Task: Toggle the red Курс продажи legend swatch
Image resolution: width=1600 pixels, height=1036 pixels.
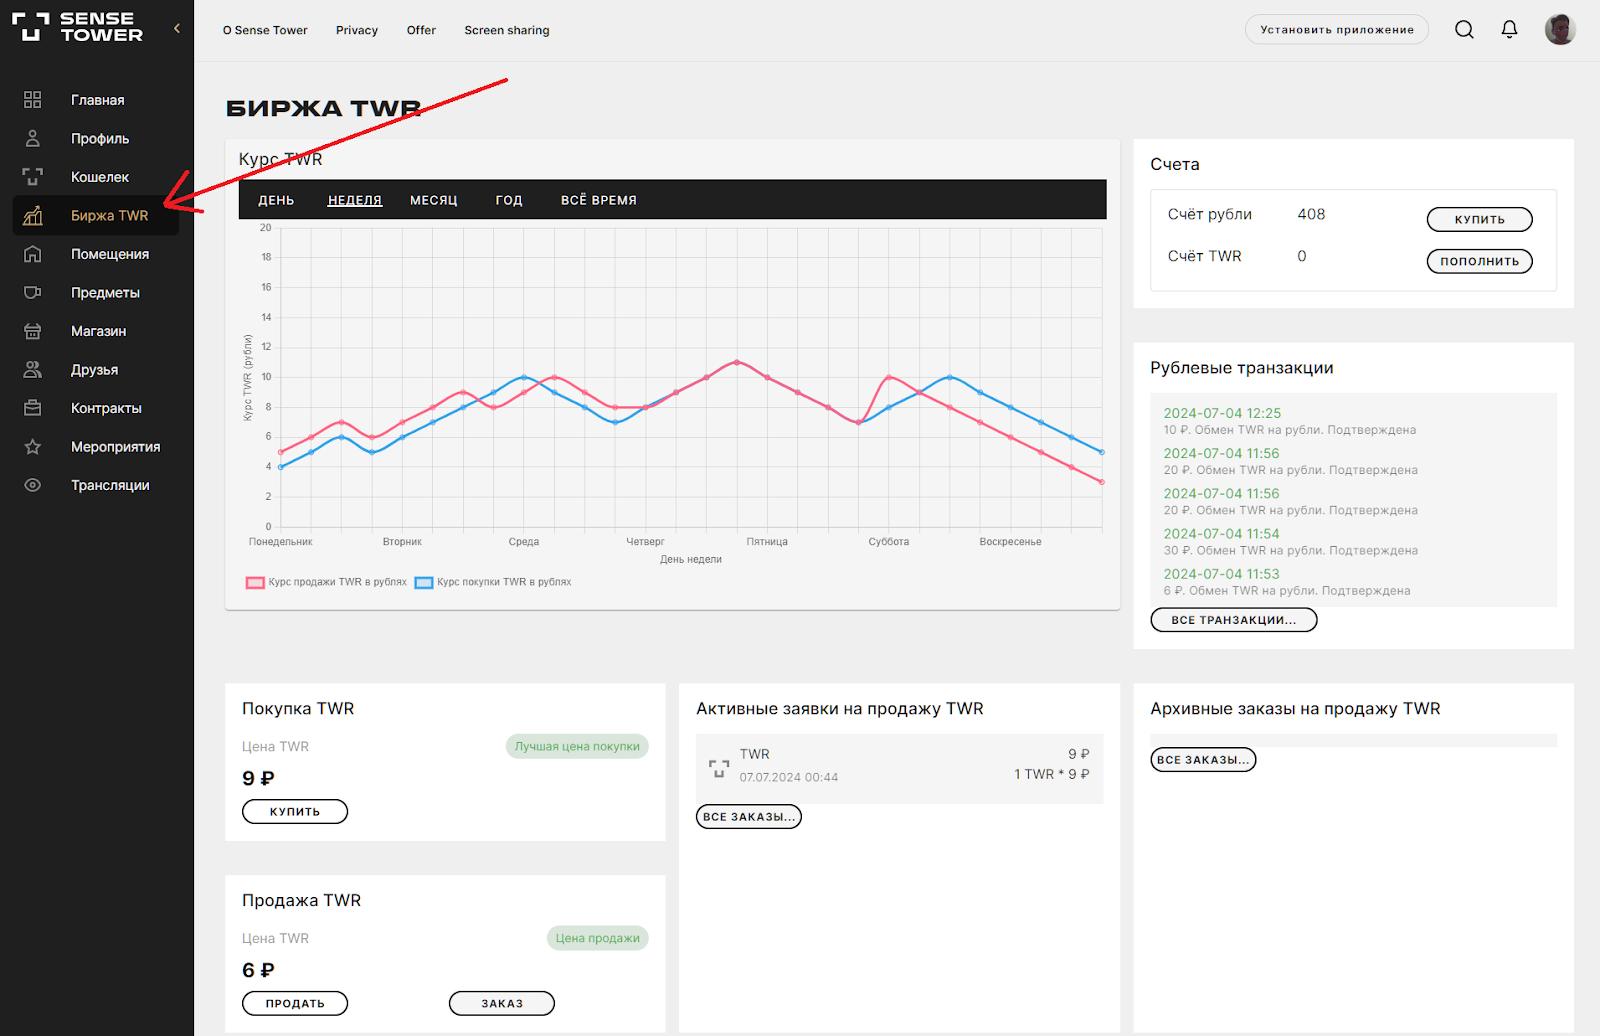Action: 255,583
